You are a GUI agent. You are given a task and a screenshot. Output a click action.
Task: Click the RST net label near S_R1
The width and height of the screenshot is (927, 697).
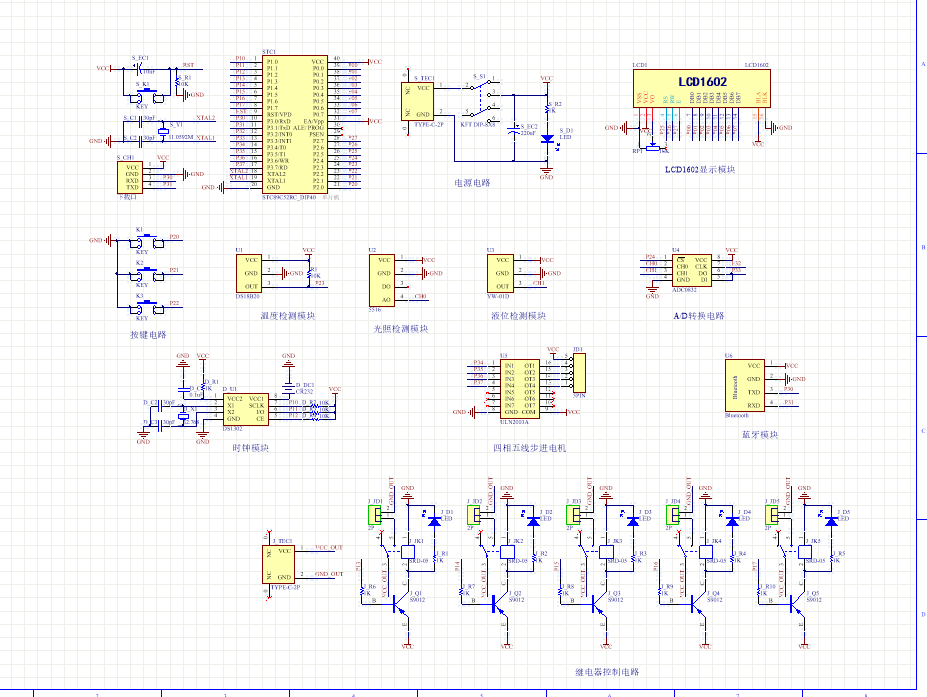coord(188,65)
